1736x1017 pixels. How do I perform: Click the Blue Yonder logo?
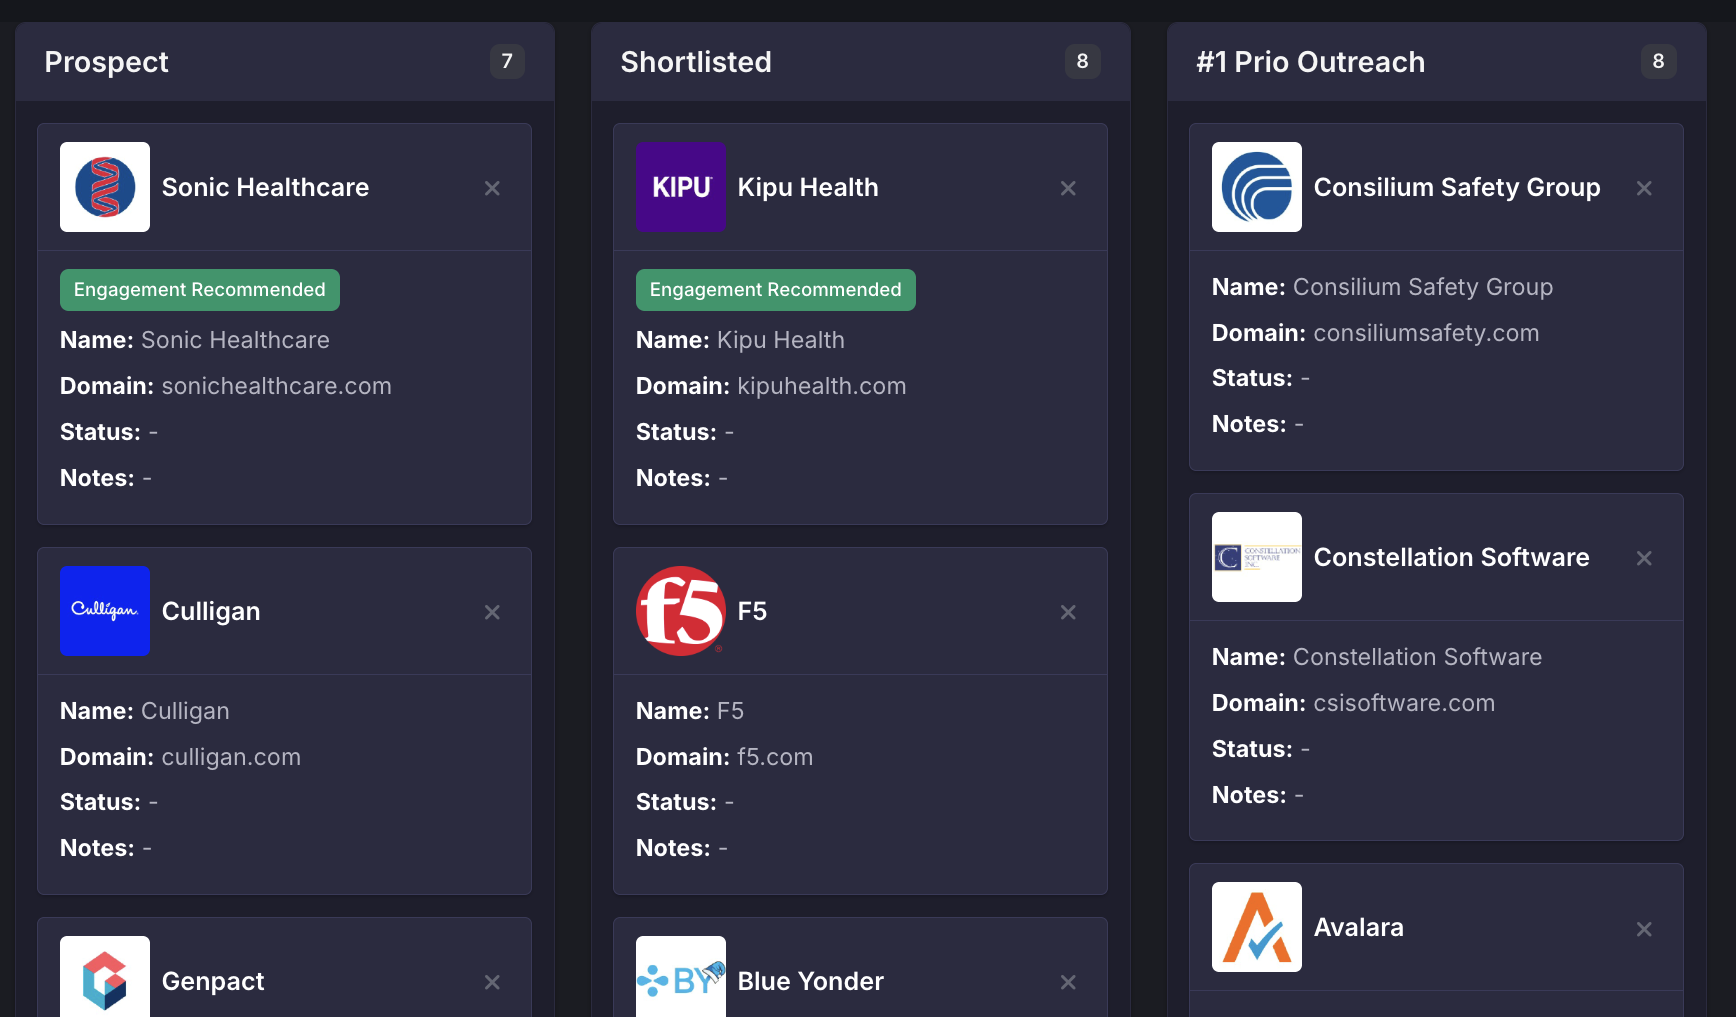coord(680,981)
